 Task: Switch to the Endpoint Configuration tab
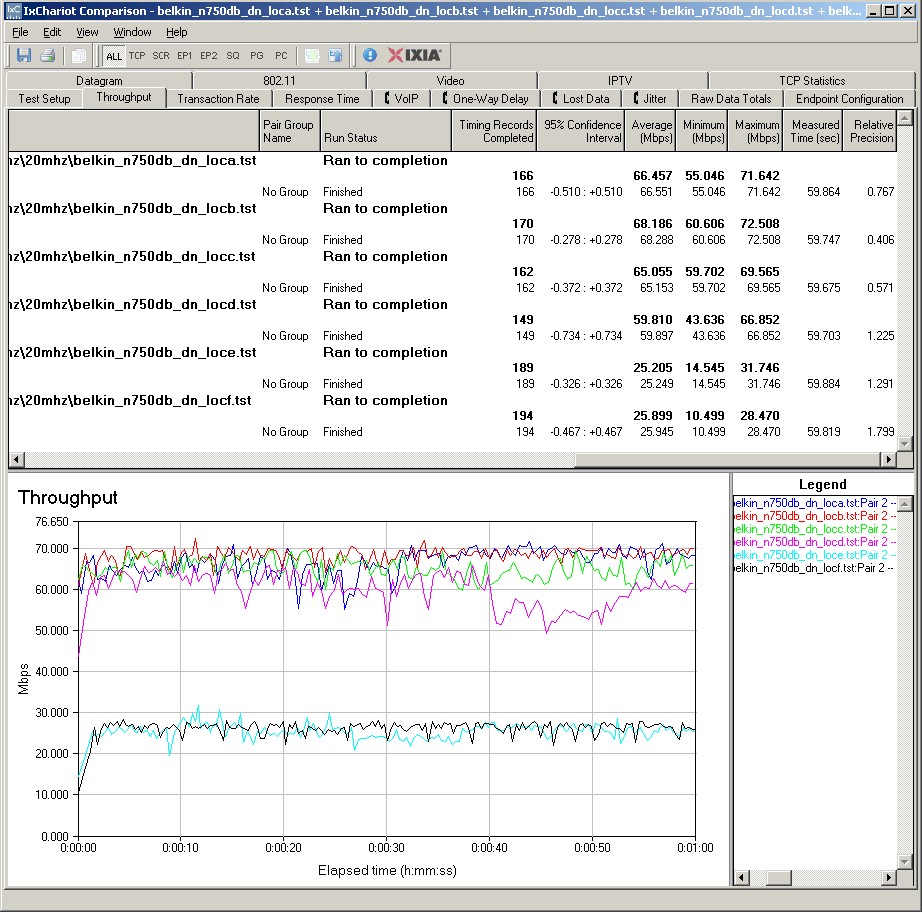tap(849, 99)
